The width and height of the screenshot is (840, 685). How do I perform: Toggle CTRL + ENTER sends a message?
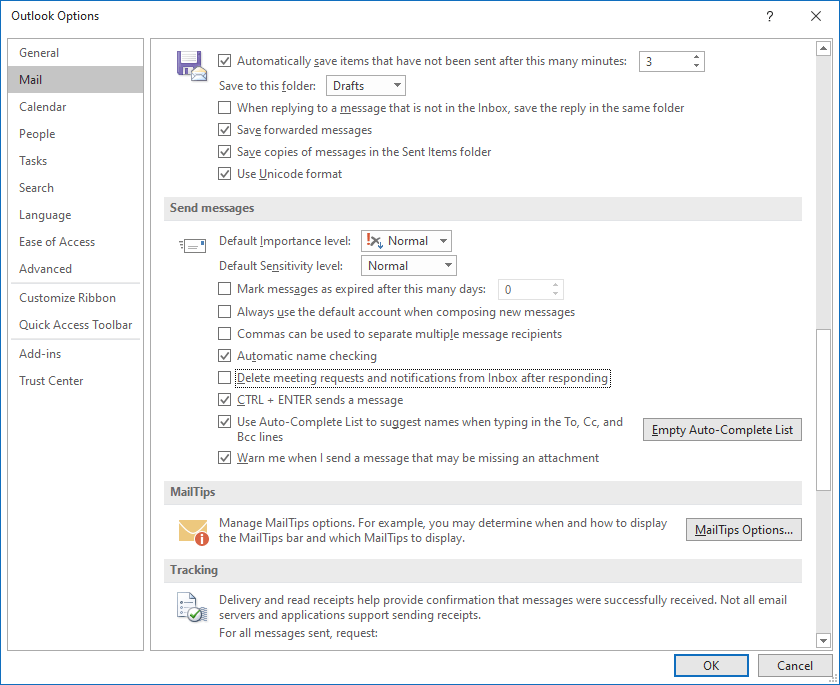click(x=224, y=400)
